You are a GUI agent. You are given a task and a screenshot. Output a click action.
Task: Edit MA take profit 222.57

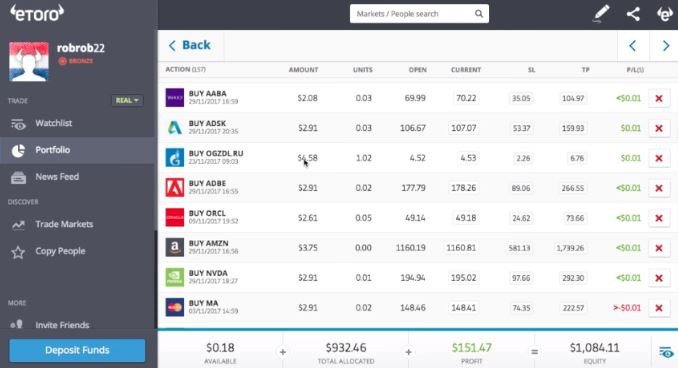(573, 307)
